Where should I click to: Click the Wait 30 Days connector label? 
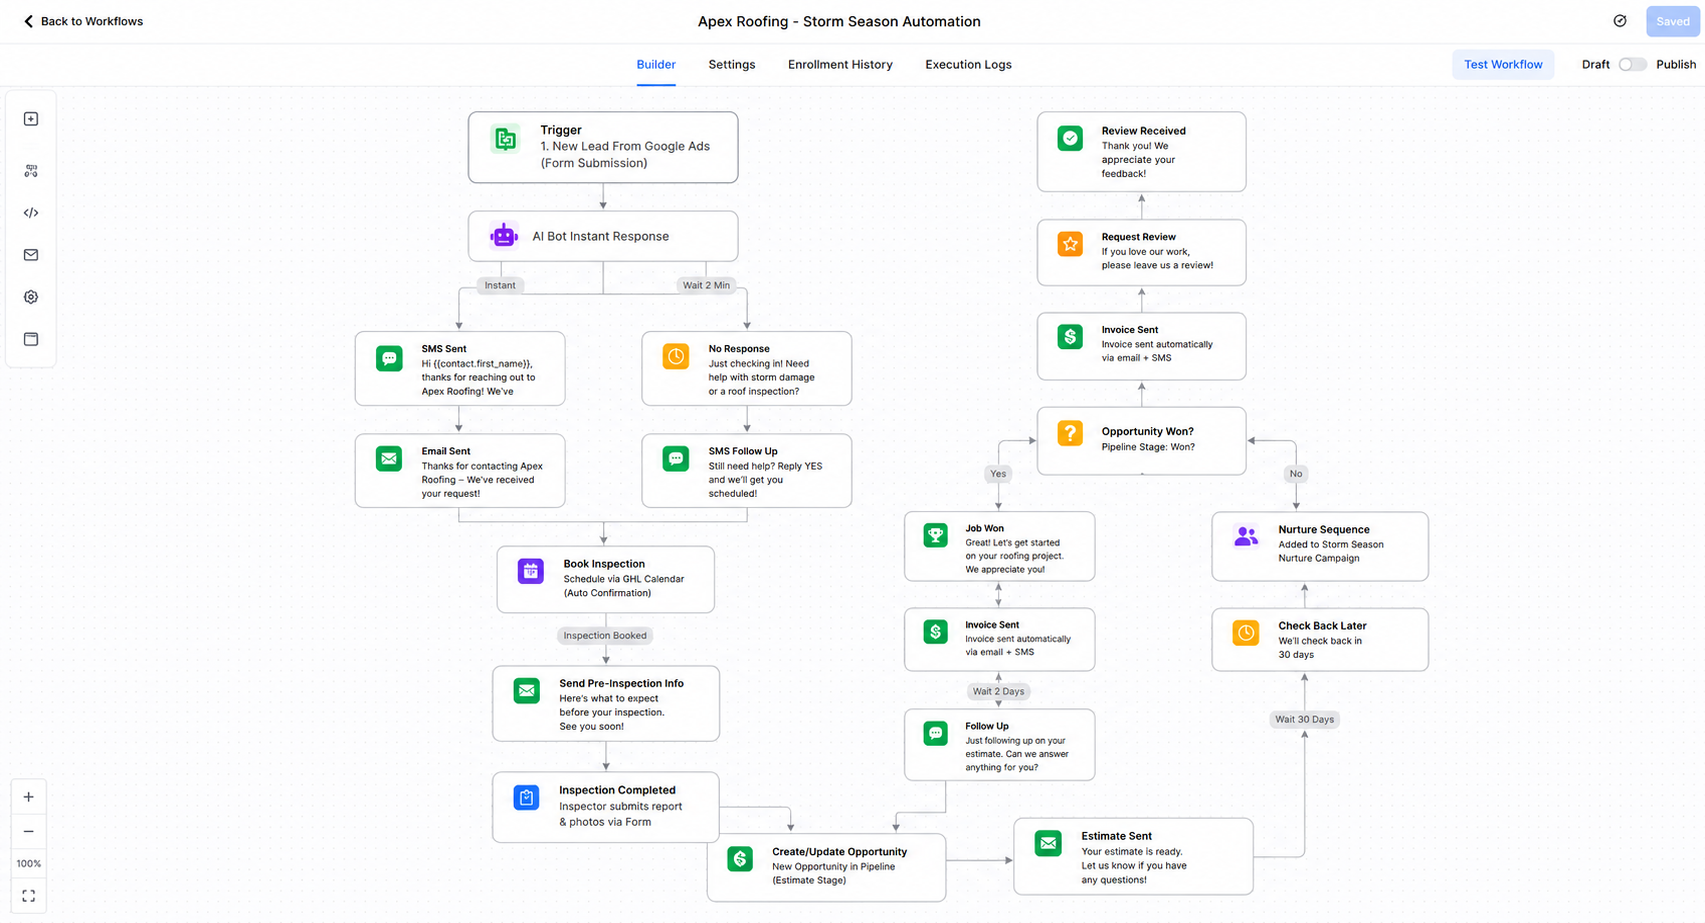point(1304,719)
